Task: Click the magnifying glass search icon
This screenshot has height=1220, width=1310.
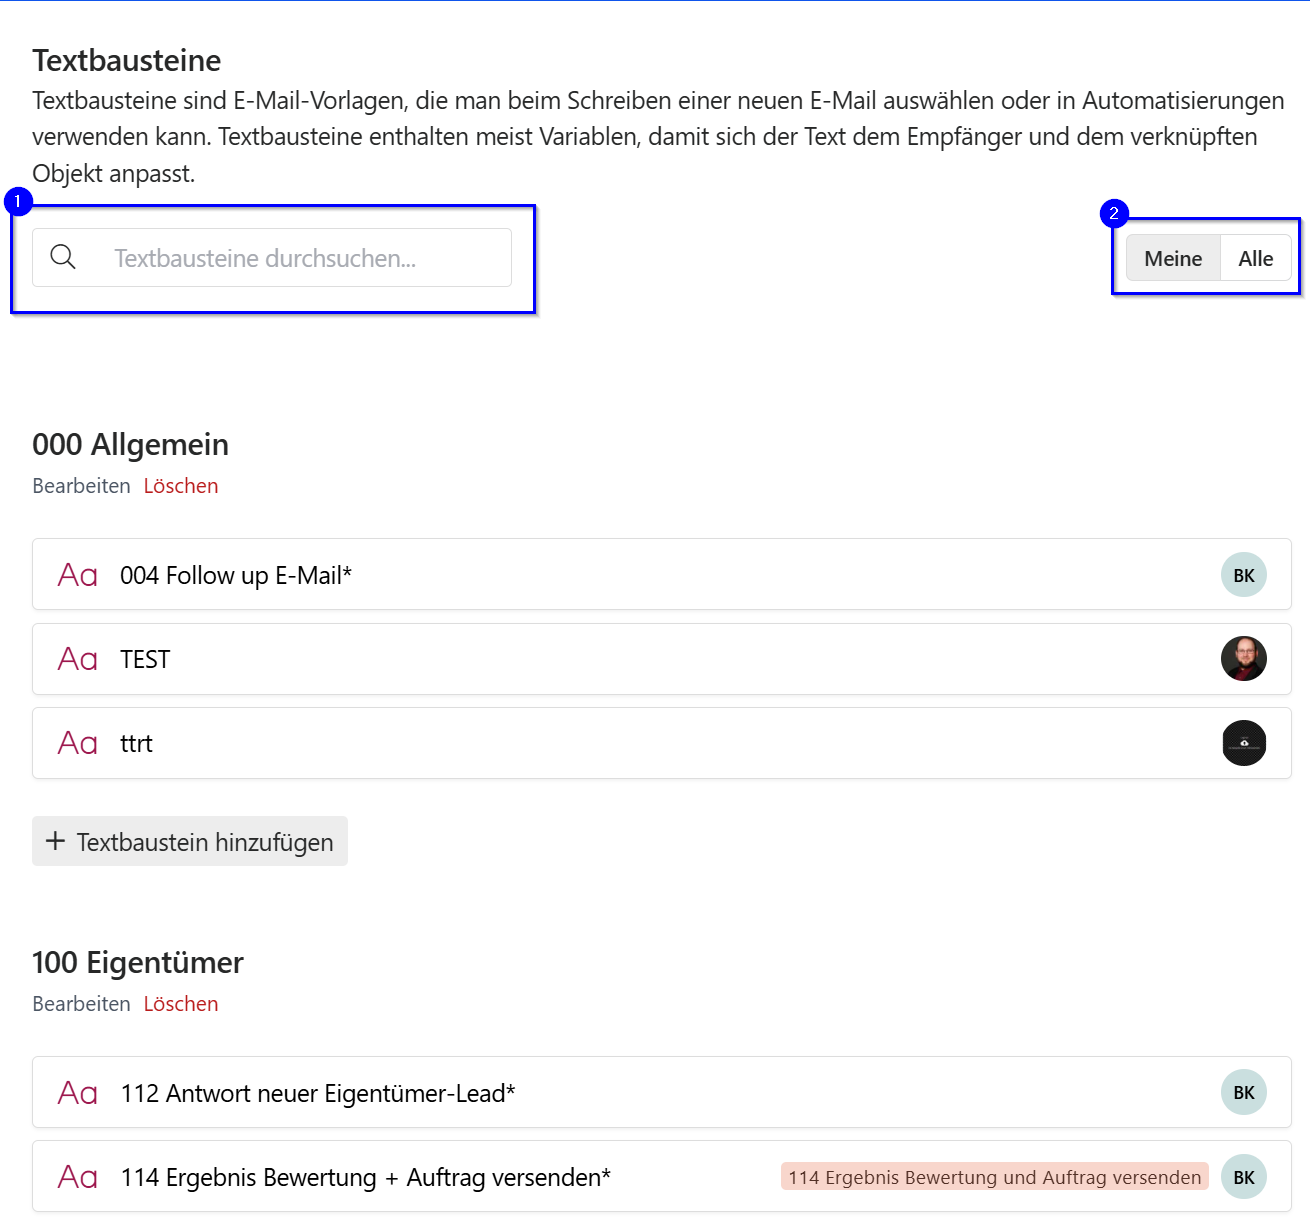Action: (x=63, y=257)
